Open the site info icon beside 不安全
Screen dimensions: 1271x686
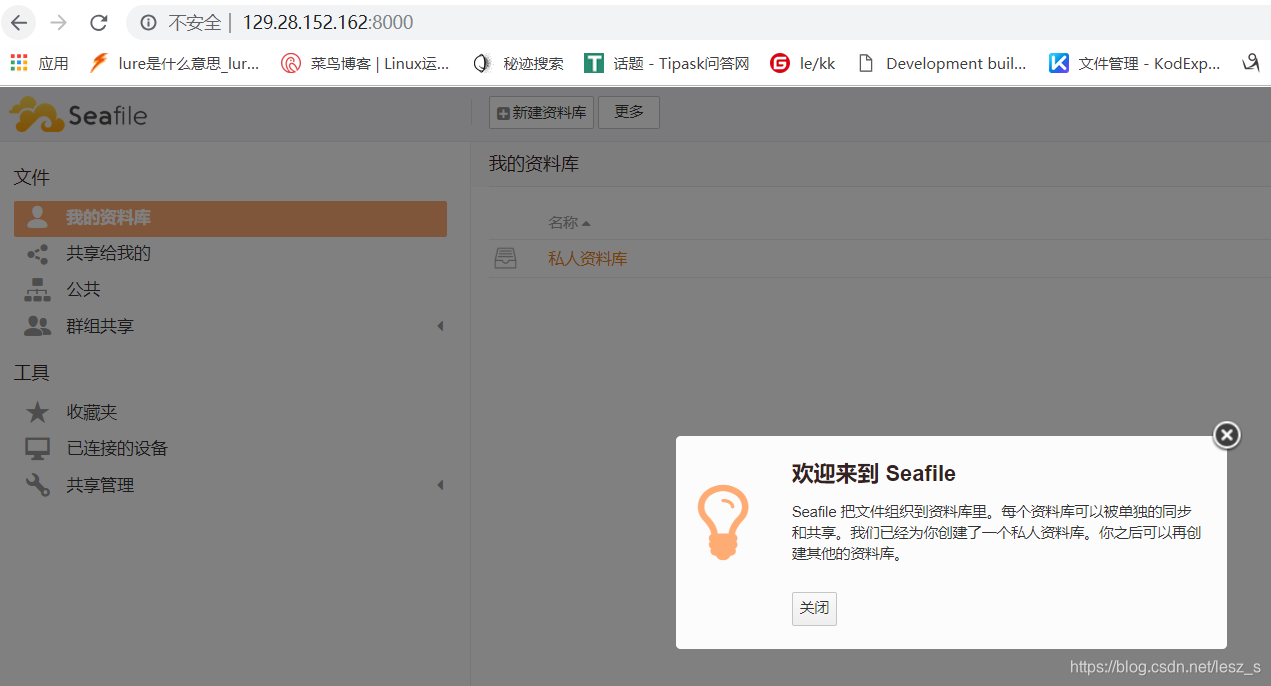[148, 22]
